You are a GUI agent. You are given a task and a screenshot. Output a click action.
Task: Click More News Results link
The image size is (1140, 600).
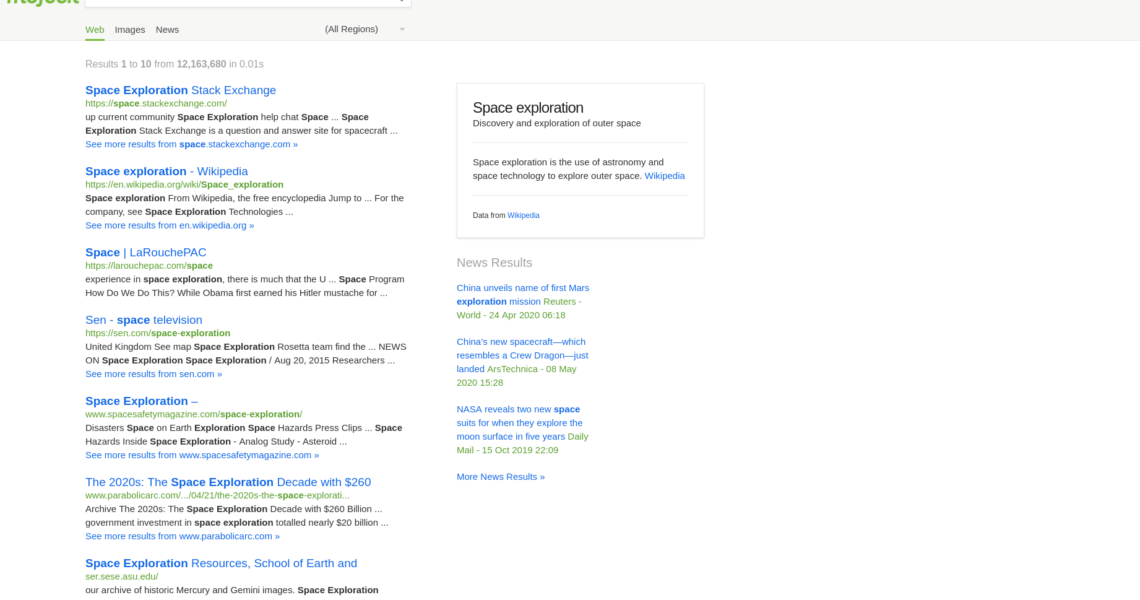pos(500,477)
